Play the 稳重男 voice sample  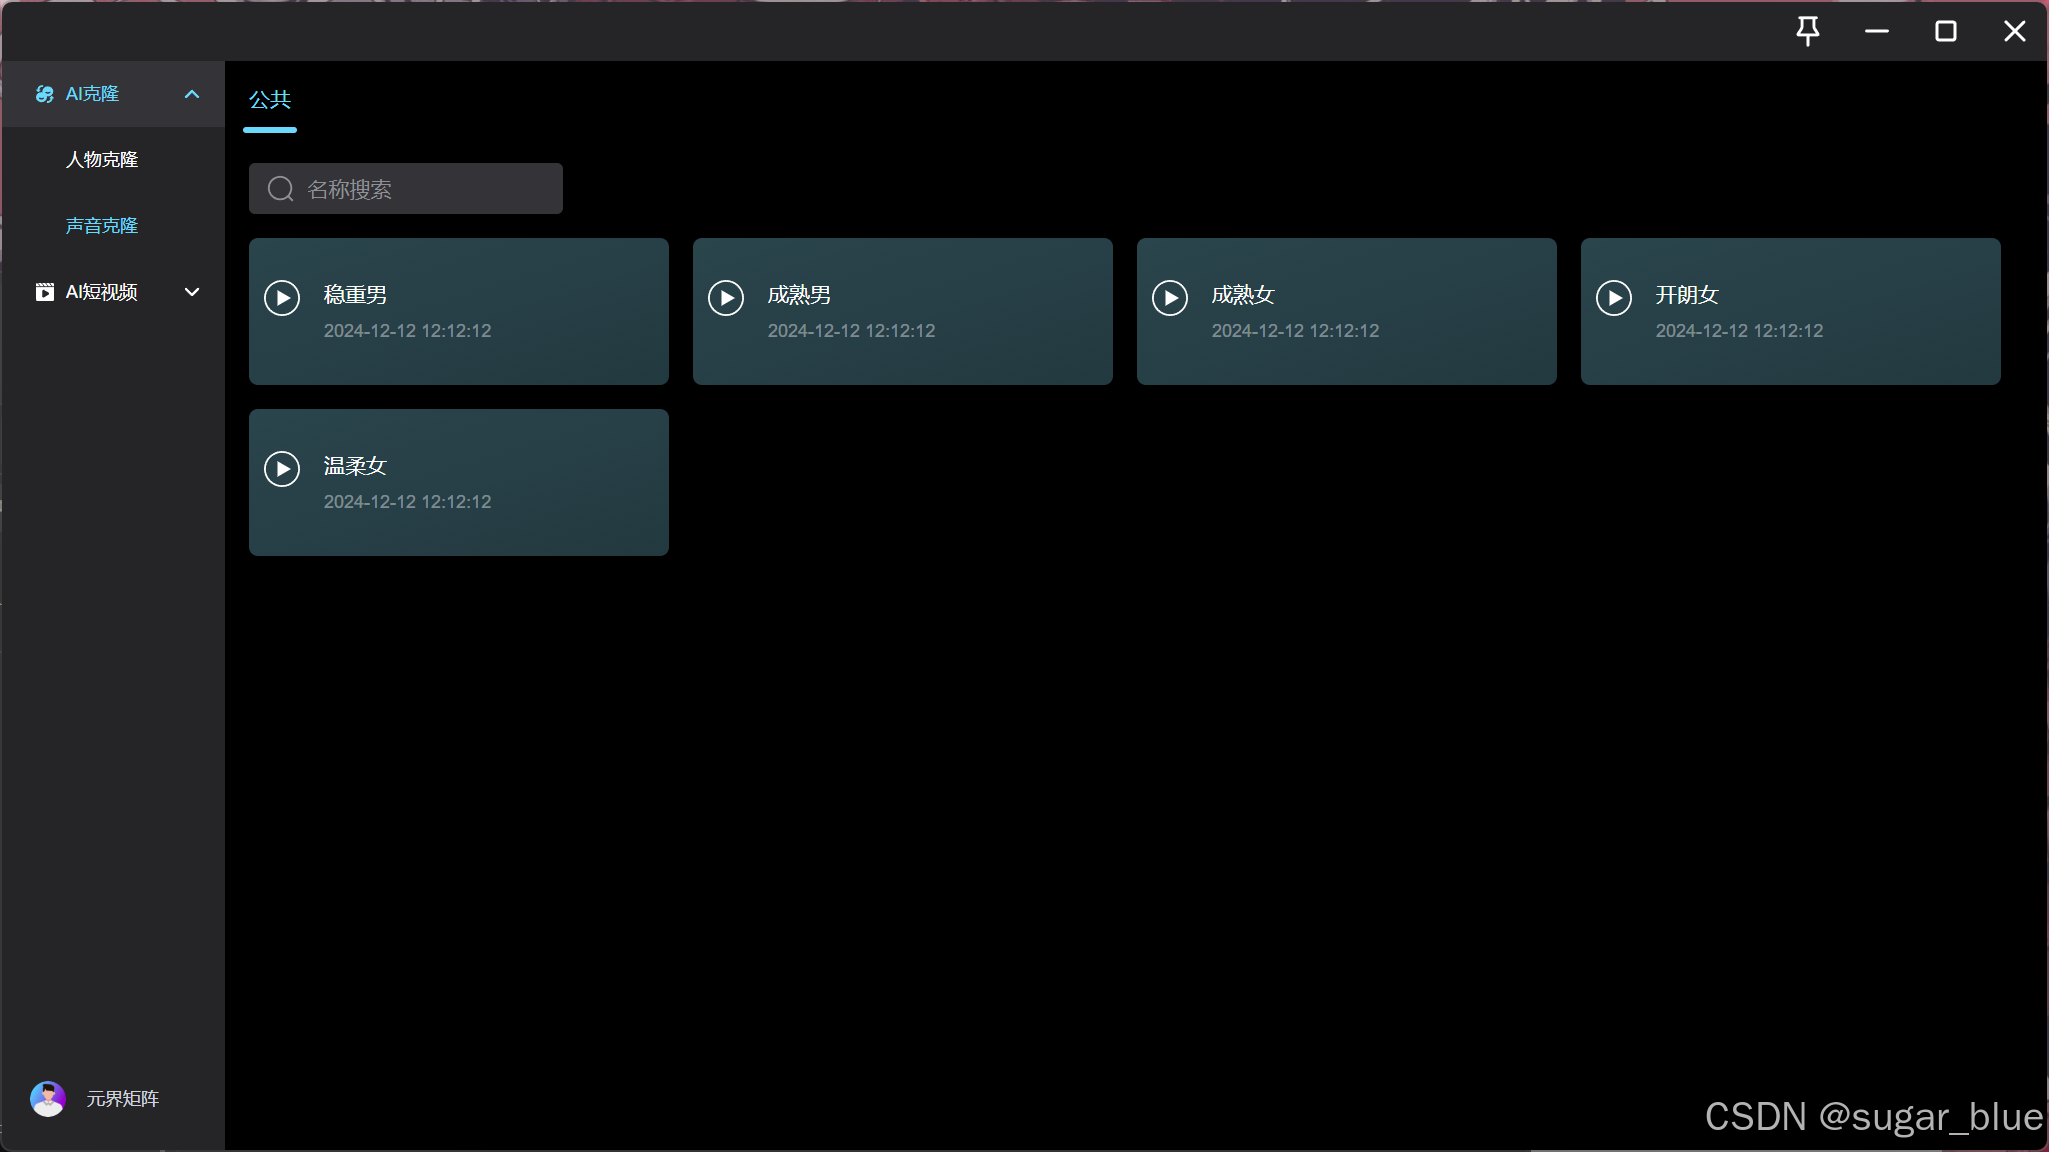tap(282, 298)
